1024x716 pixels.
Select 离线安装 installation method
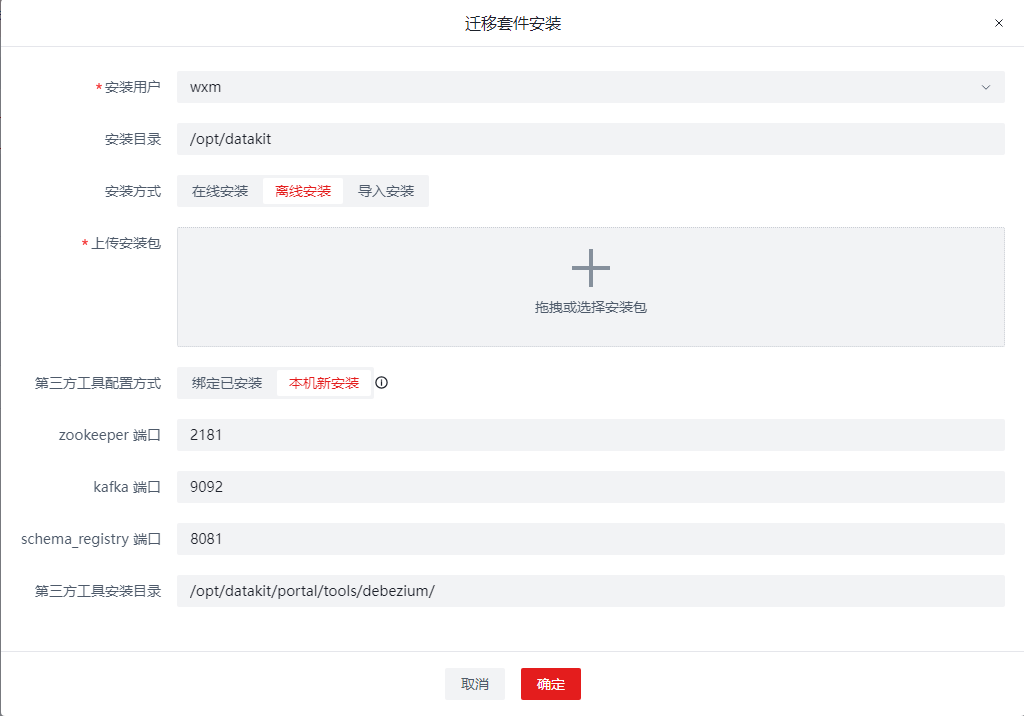point(303,190)
